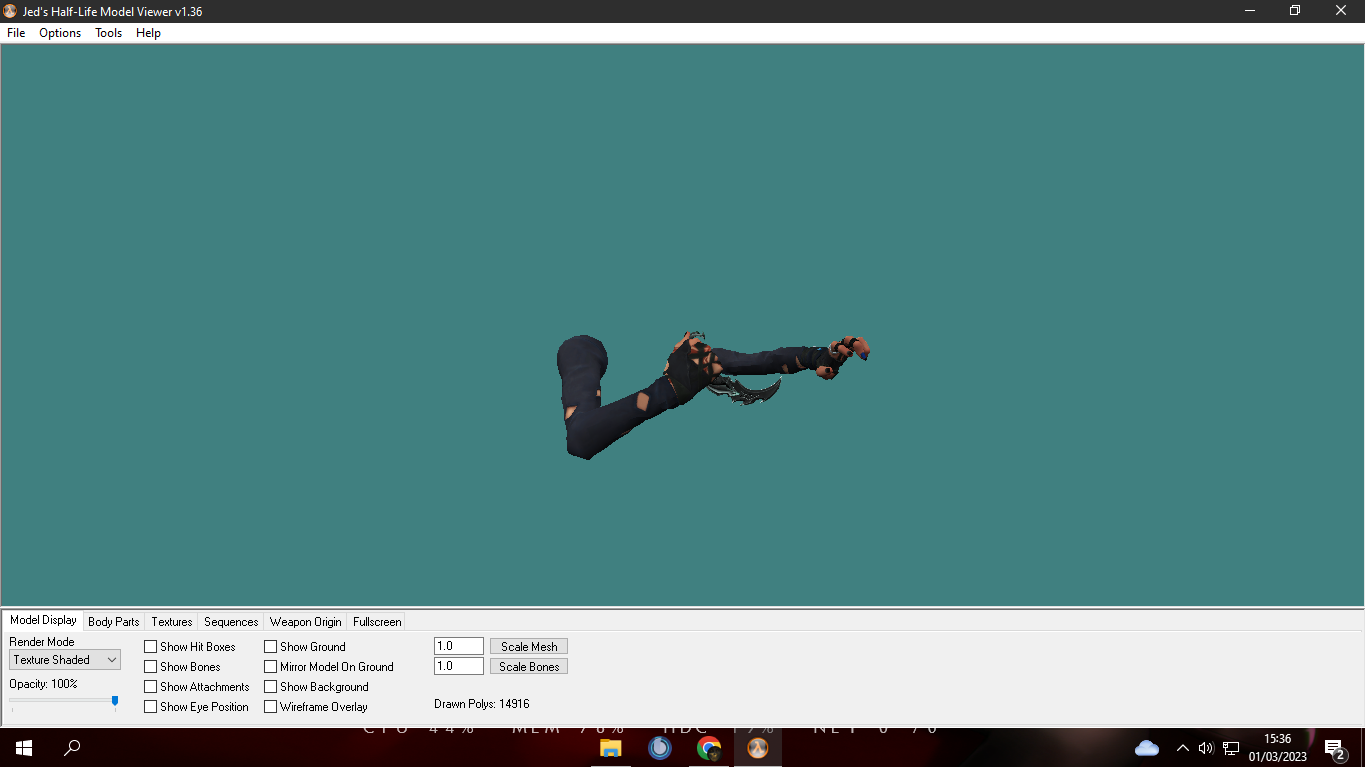Click Half-Life Model Viewer taskbar icon
This screenshot has width=1365, height=767.
pos(758,748)
